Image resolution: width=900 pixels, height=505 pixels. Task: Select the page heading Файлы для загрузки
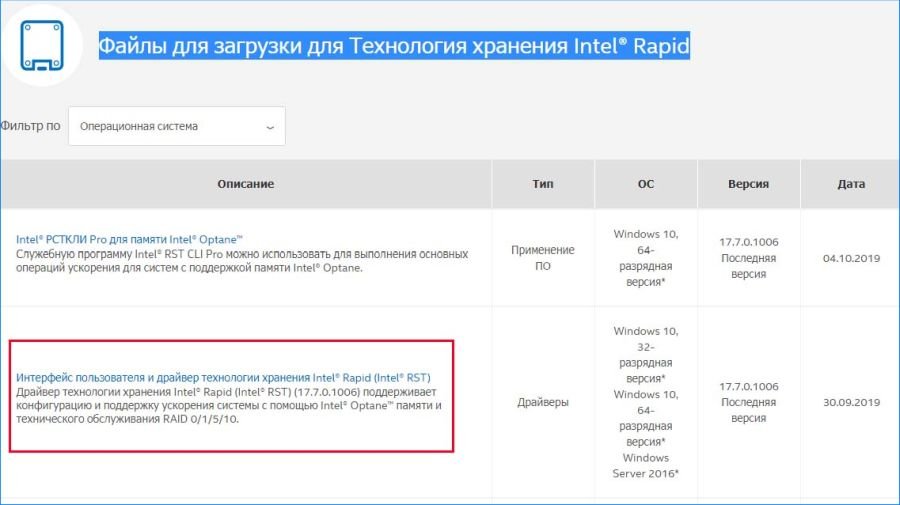[x=394, y=45]
